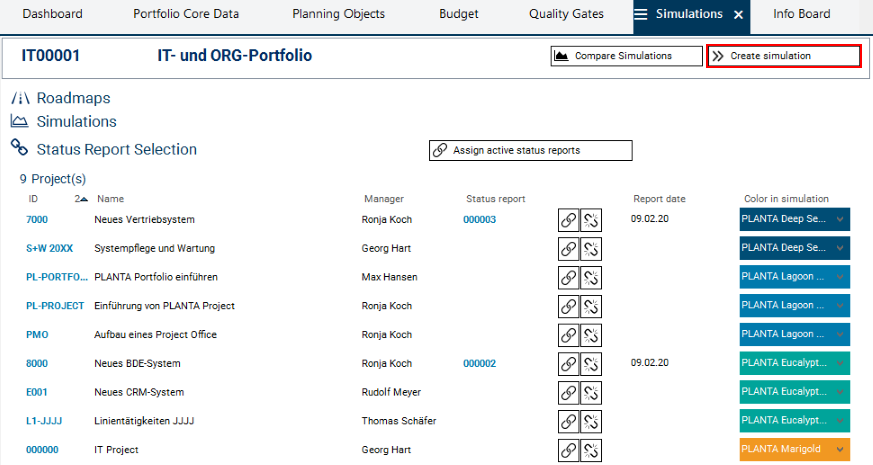
Task: Open color dropdown for PL-PROJECT row
Action: (x=840, y=306)
